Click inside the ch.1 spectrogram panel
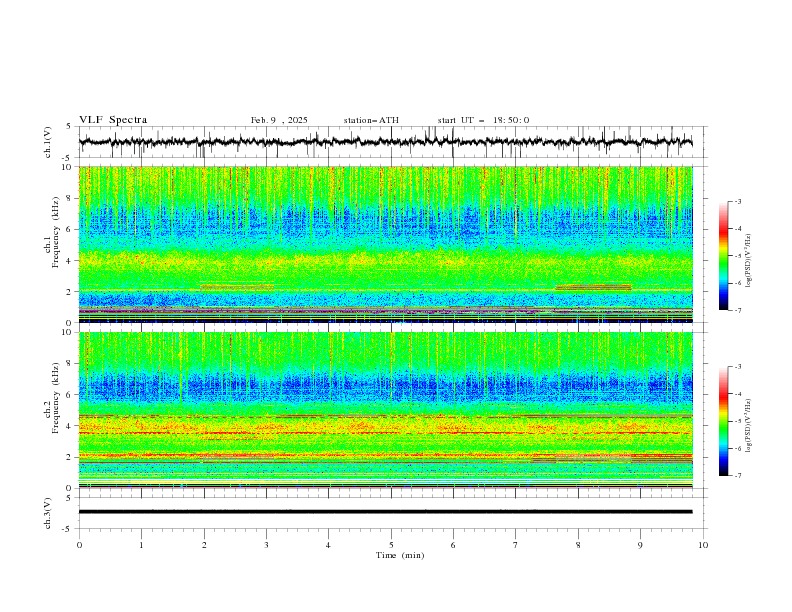Image resolution: width=792 pixels, height=612 pixels. coord(385,244)
